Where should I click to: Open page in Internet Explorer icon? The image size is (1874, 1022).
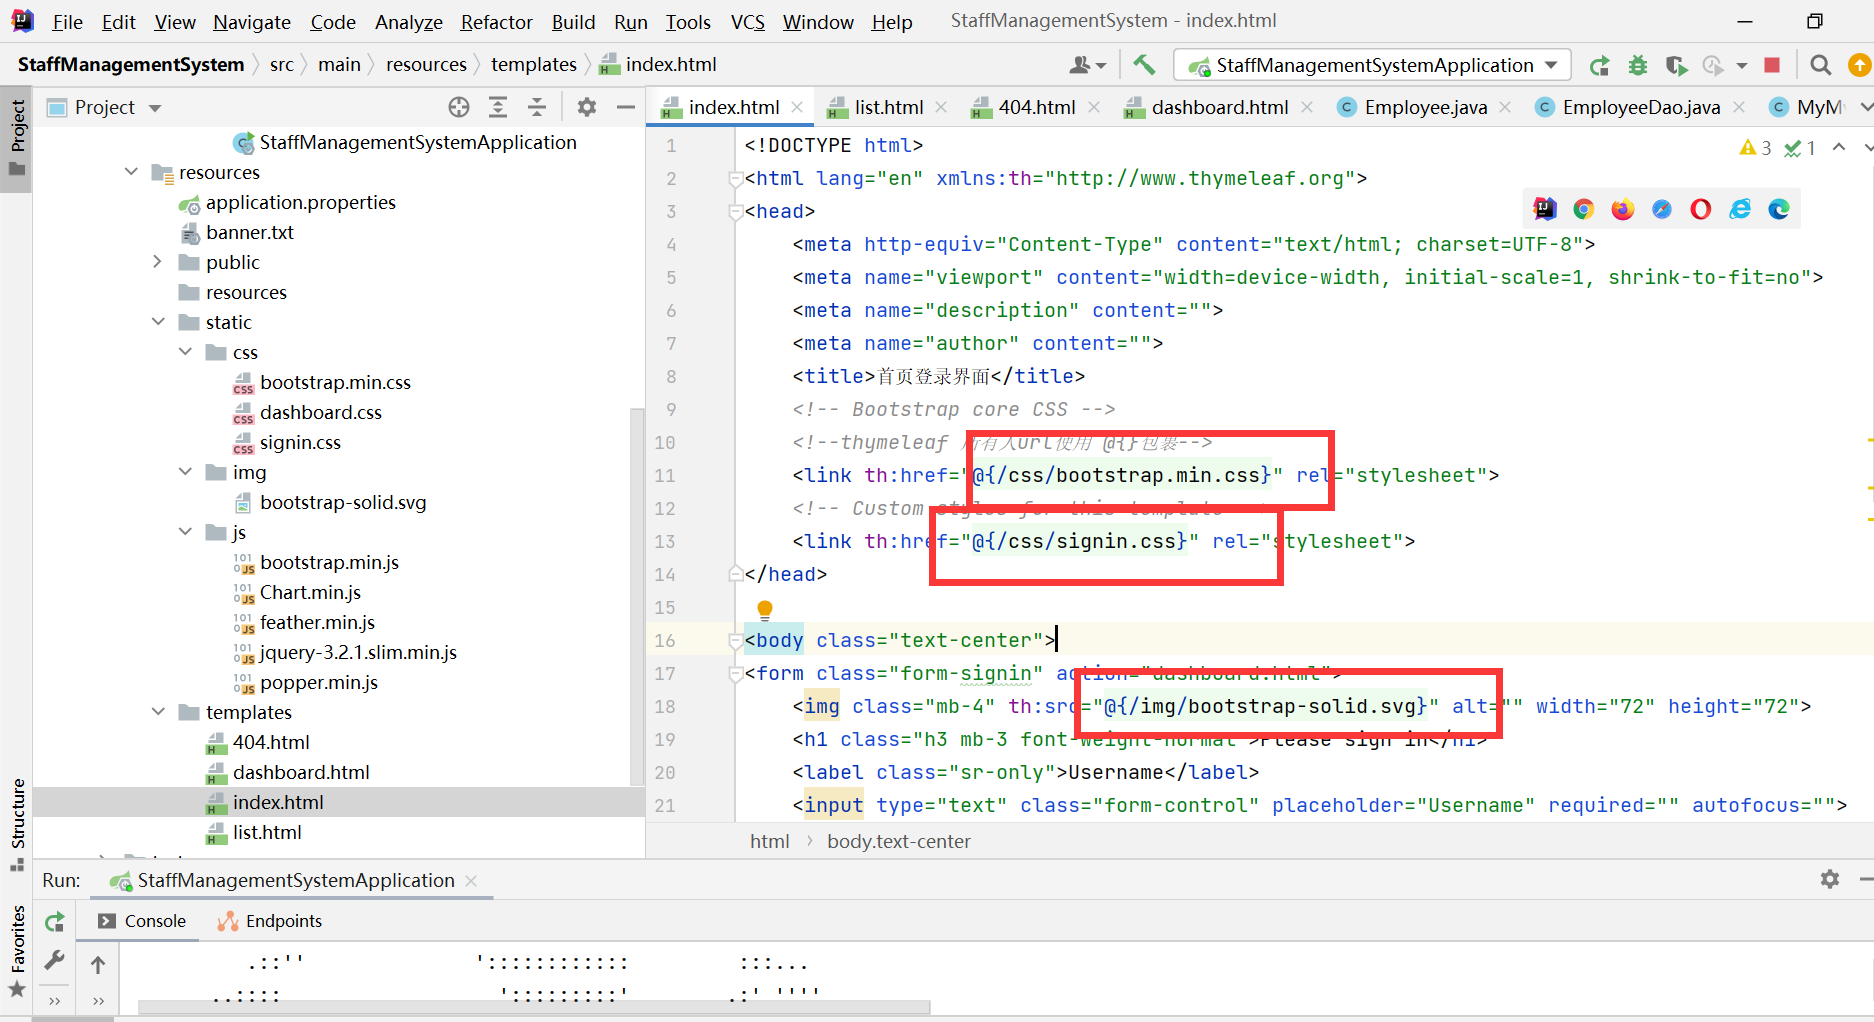coord(1740,209)
